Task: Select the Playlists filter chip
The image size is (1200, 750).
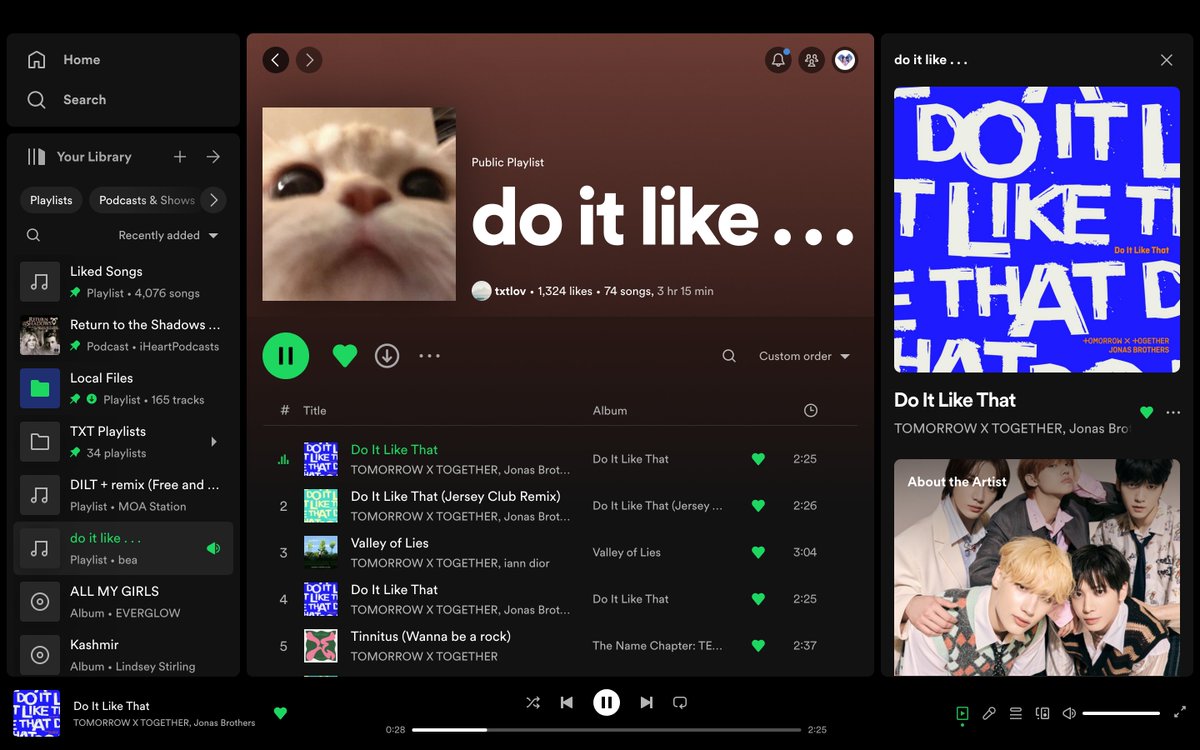Action: click(51, 200)
